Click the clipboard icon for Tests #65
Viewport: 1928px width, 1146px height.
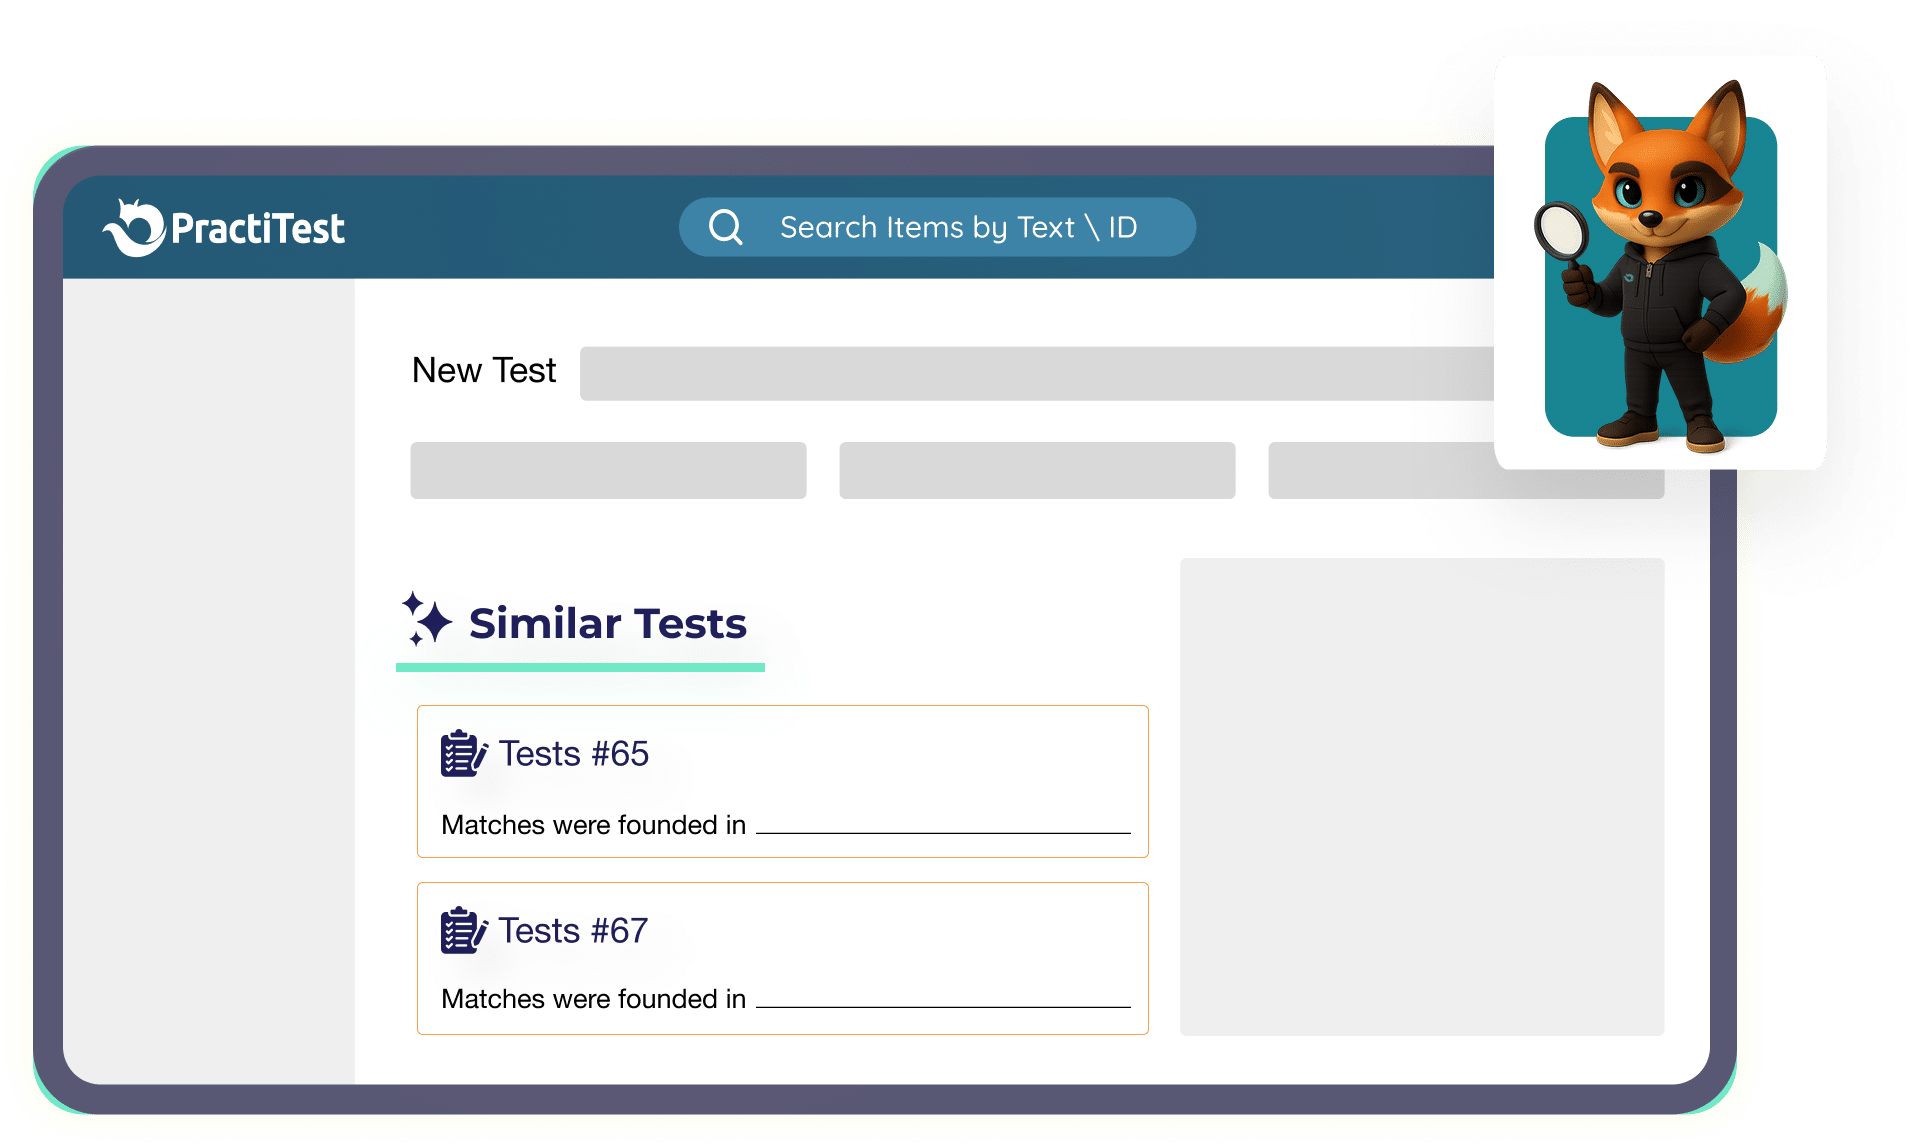pyautogui.click(x=463, y=753)
